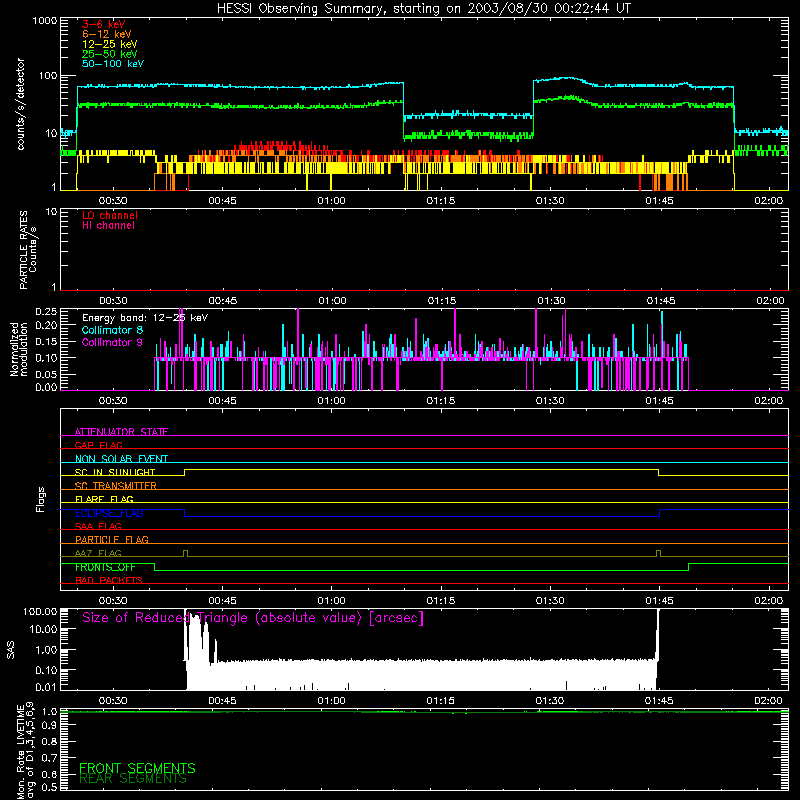Click the SAA FLAG label
This screenshot has height=800, width=800.
(98, 526)
